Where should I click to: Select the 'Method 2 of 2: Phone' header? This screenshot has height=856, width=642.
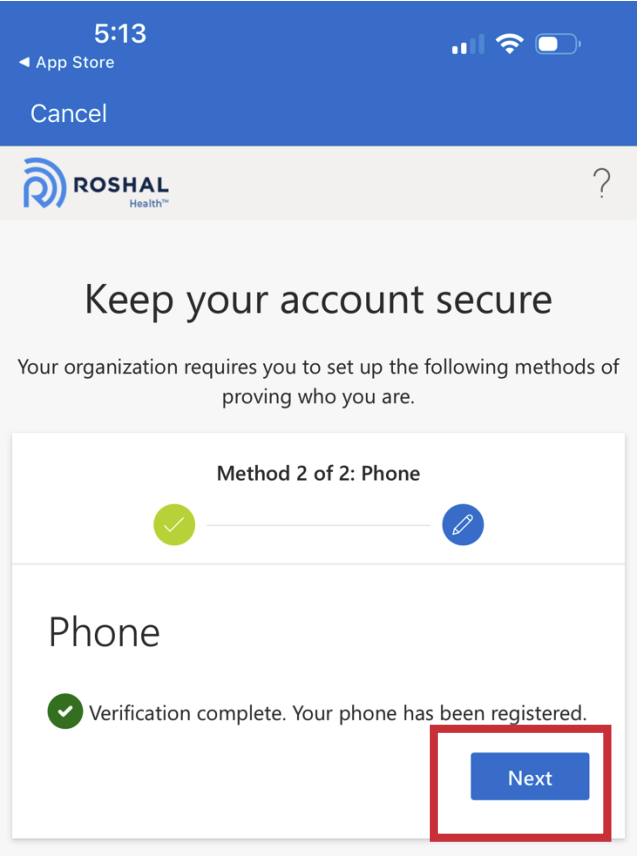318,473
